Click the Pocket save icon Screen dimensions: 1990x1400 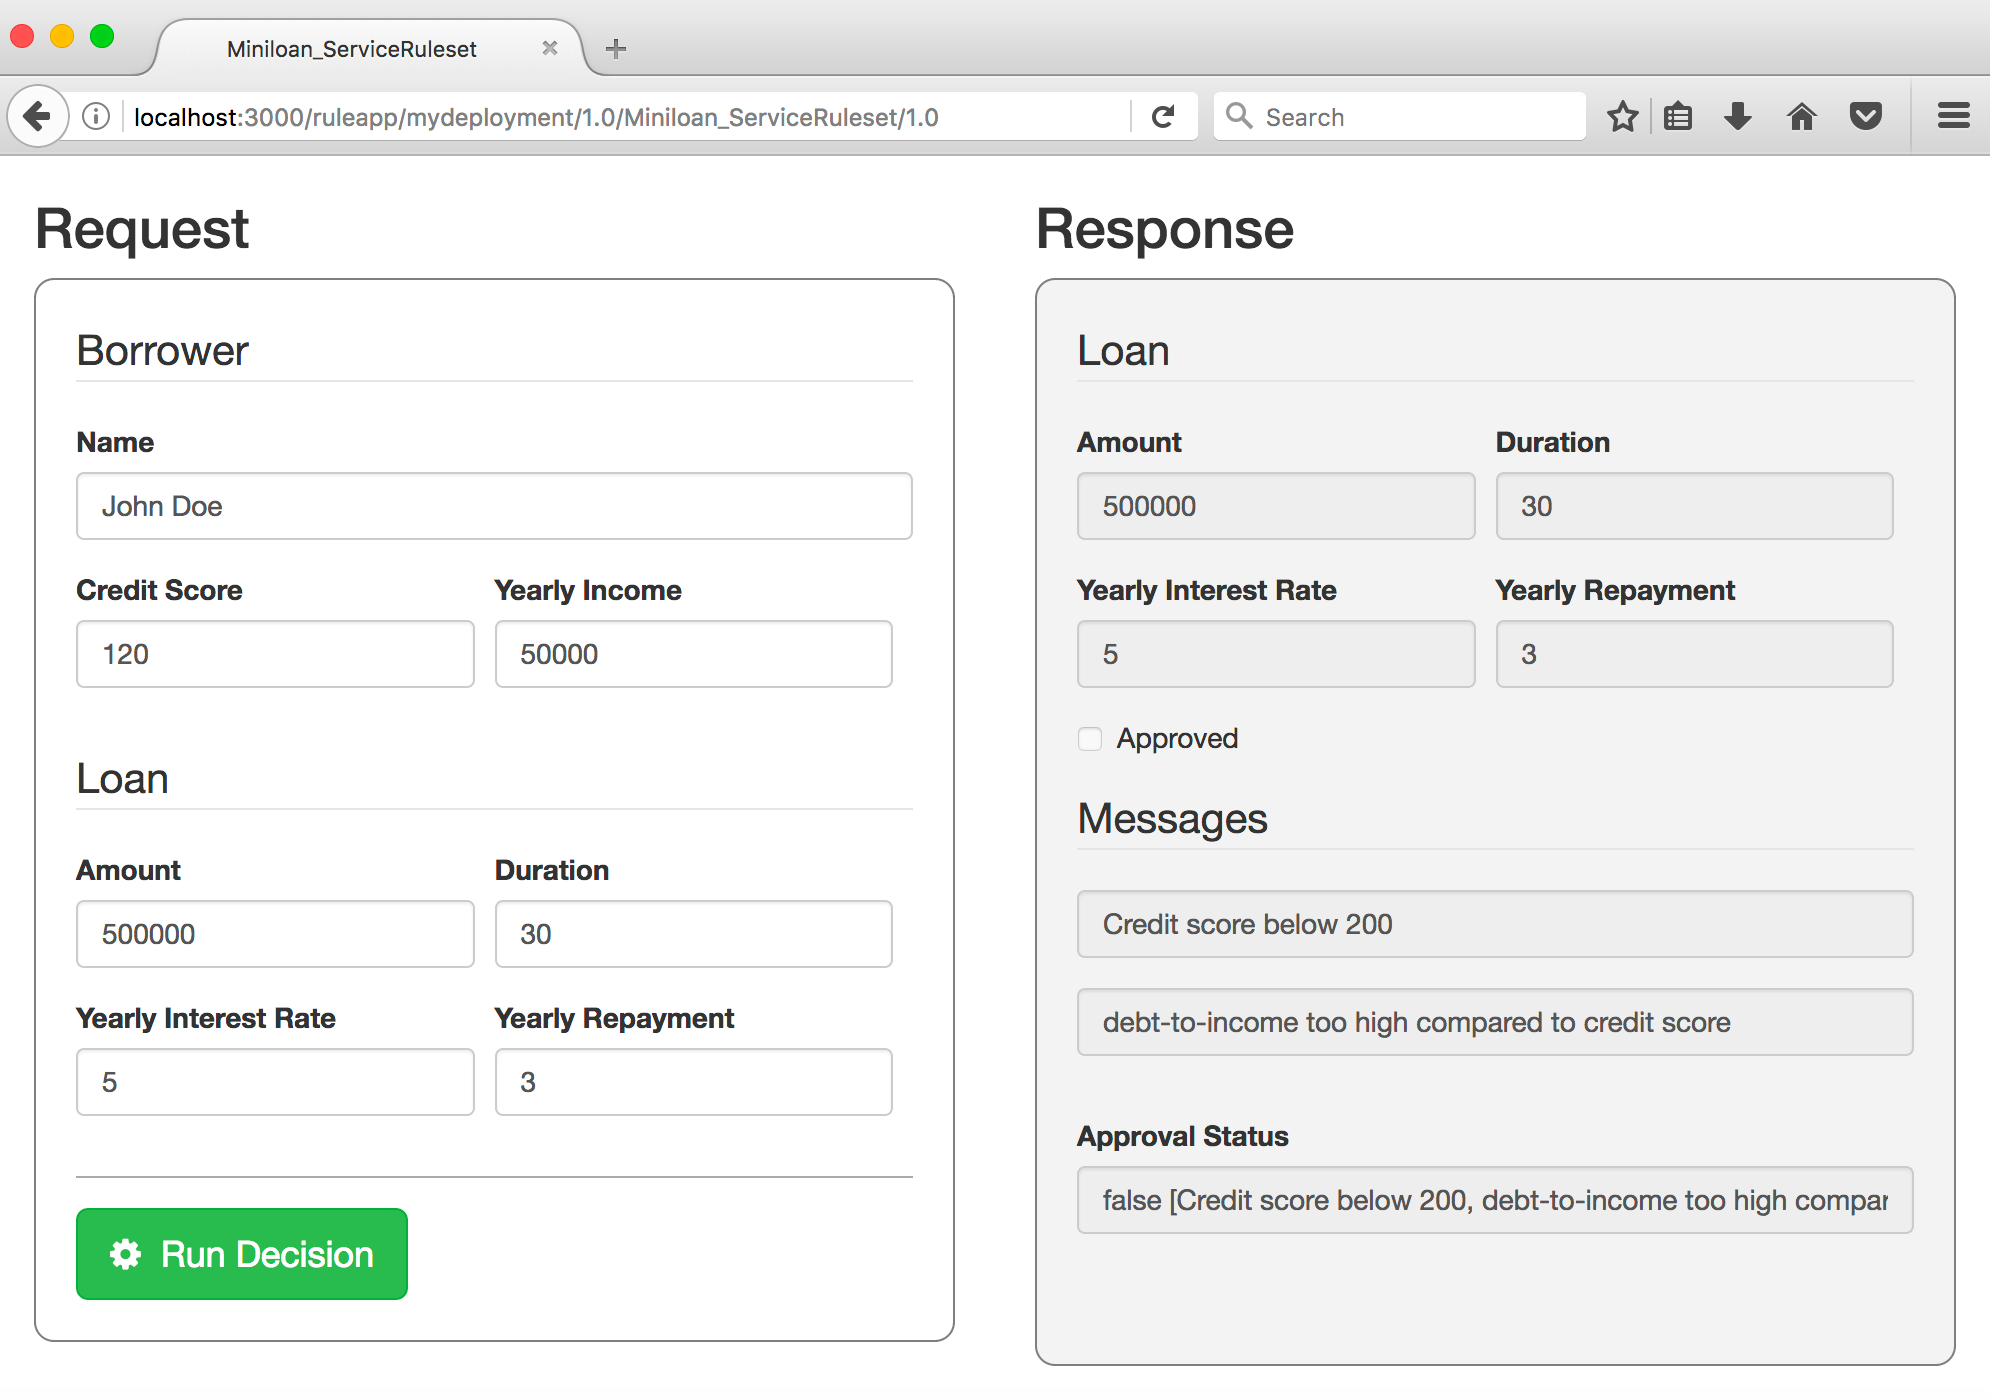coord(1865,117)
